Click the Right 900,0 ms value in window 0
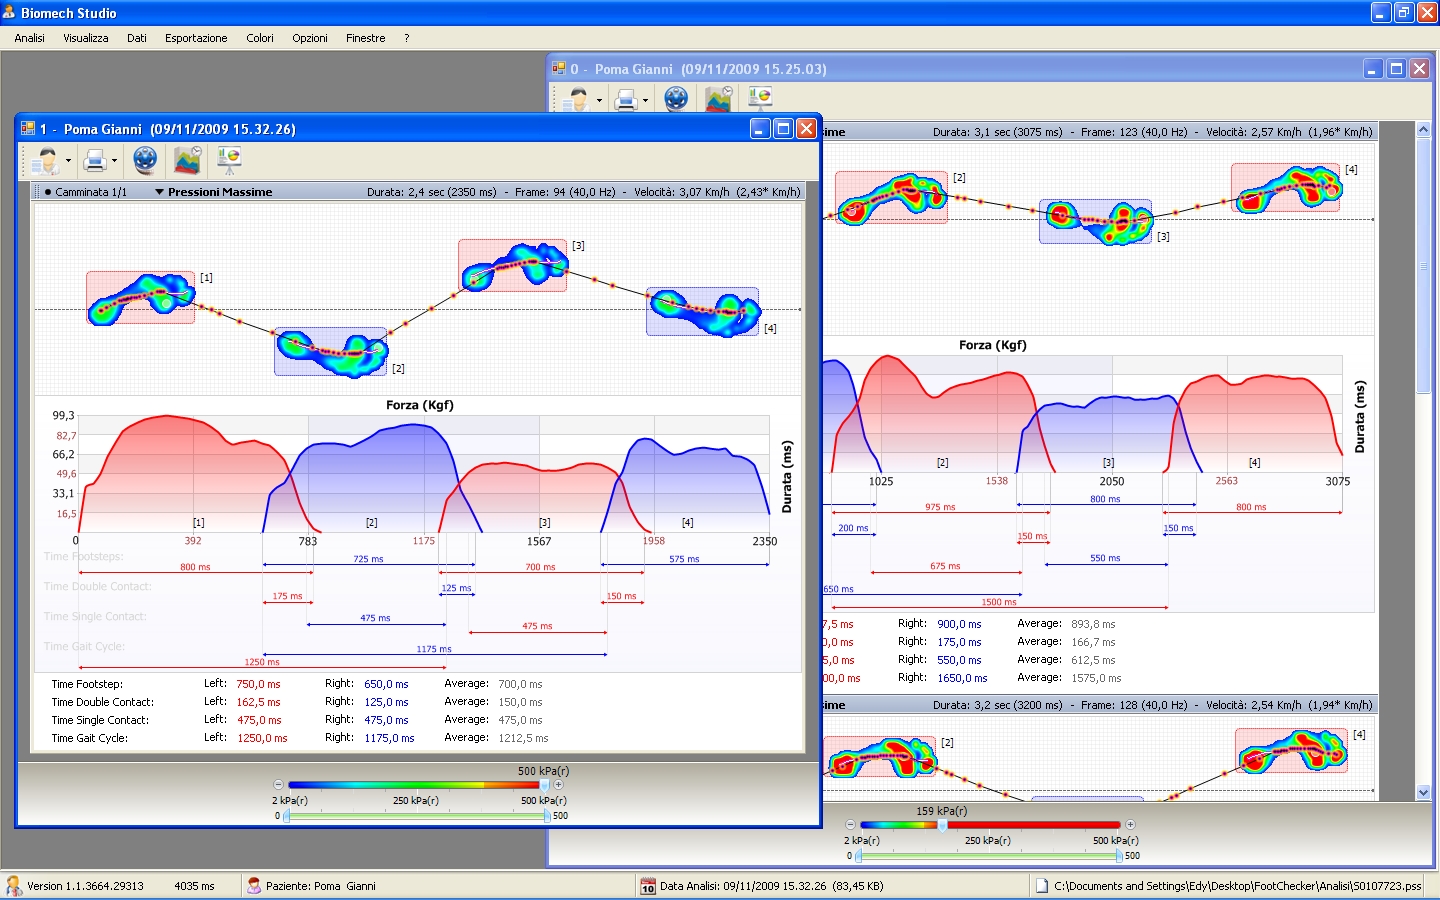The image size is (1440, 900). click(959, 624)
